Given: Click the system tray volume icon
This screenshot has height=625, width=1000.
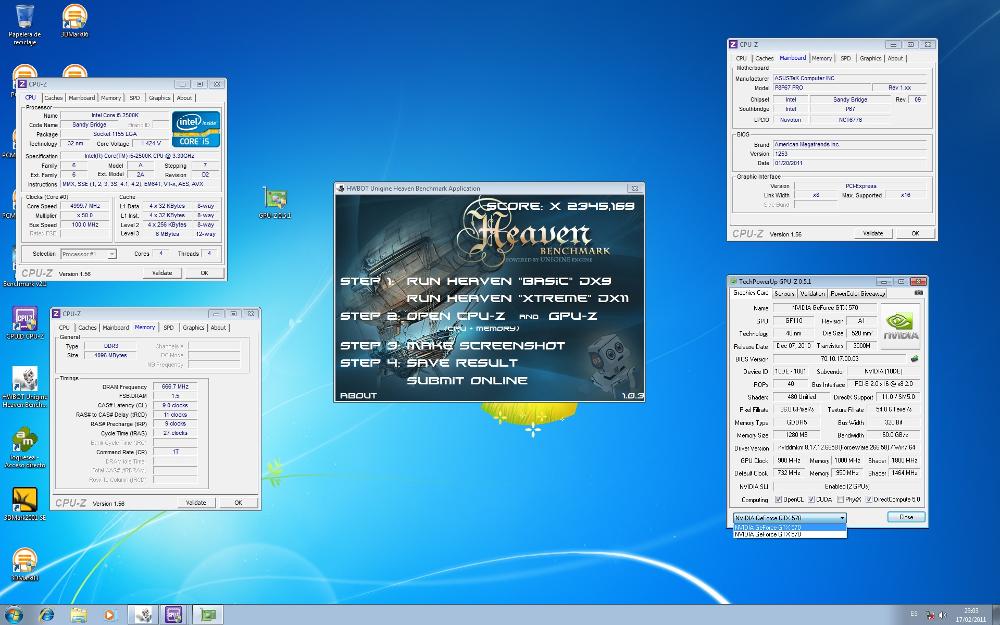Looking at the screenshot, I should 941,615.
